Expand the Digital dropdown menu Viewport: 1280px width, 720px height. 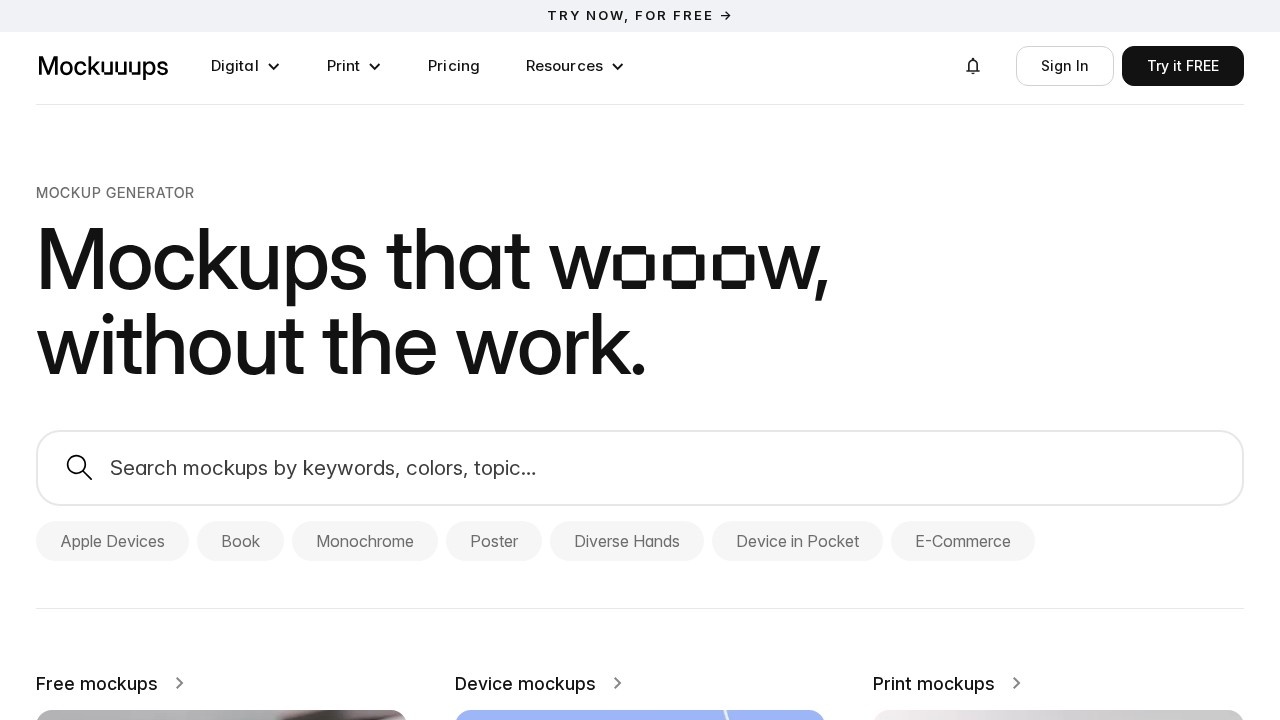[245, 66]
